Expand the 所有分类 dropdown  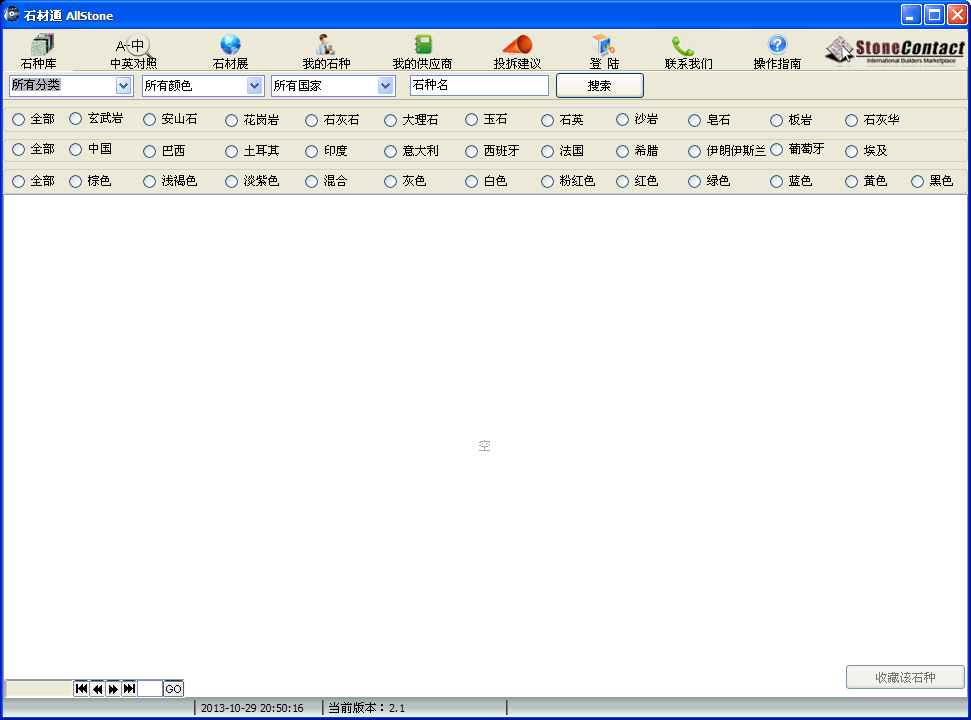(124, 85)
